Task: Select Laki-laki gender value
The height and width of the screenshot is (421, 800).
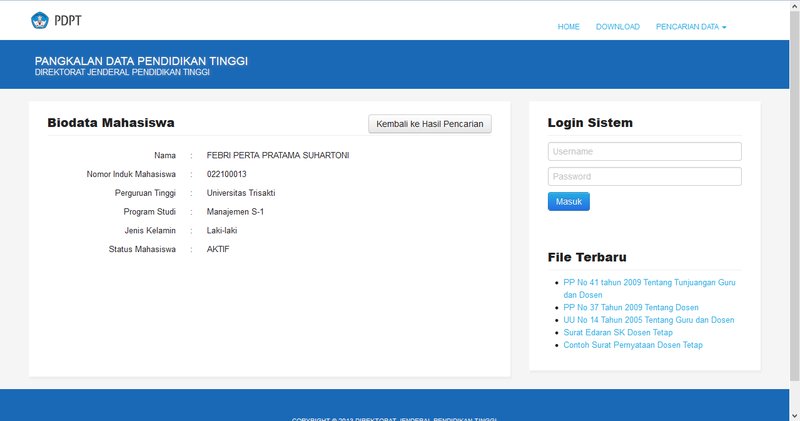Action: coord(222,231)
